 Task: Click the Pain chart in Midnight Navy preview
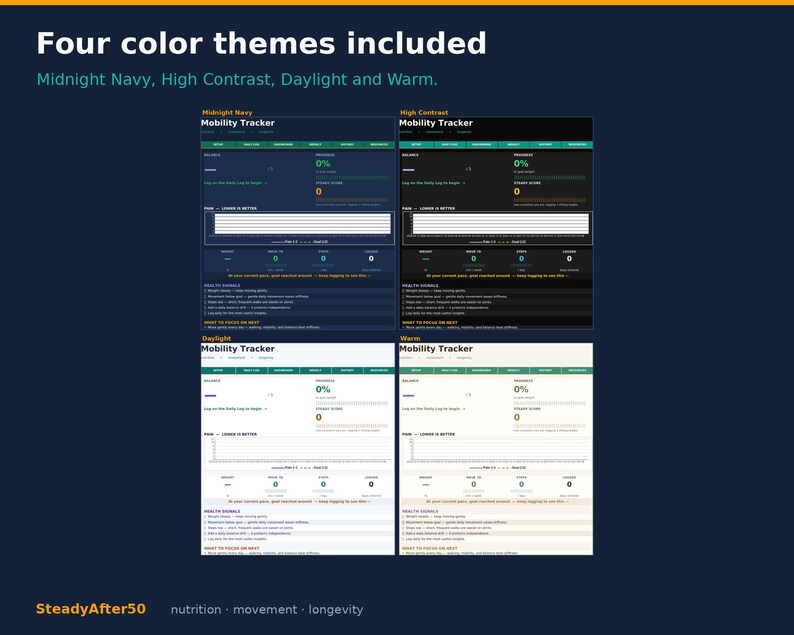[299, 228]
